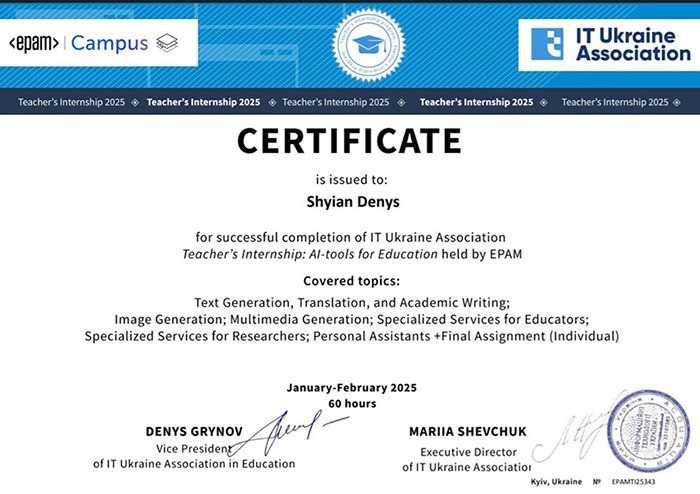Click the Covered topics heading
700x494 pixels.
click(x=351, y=280)
